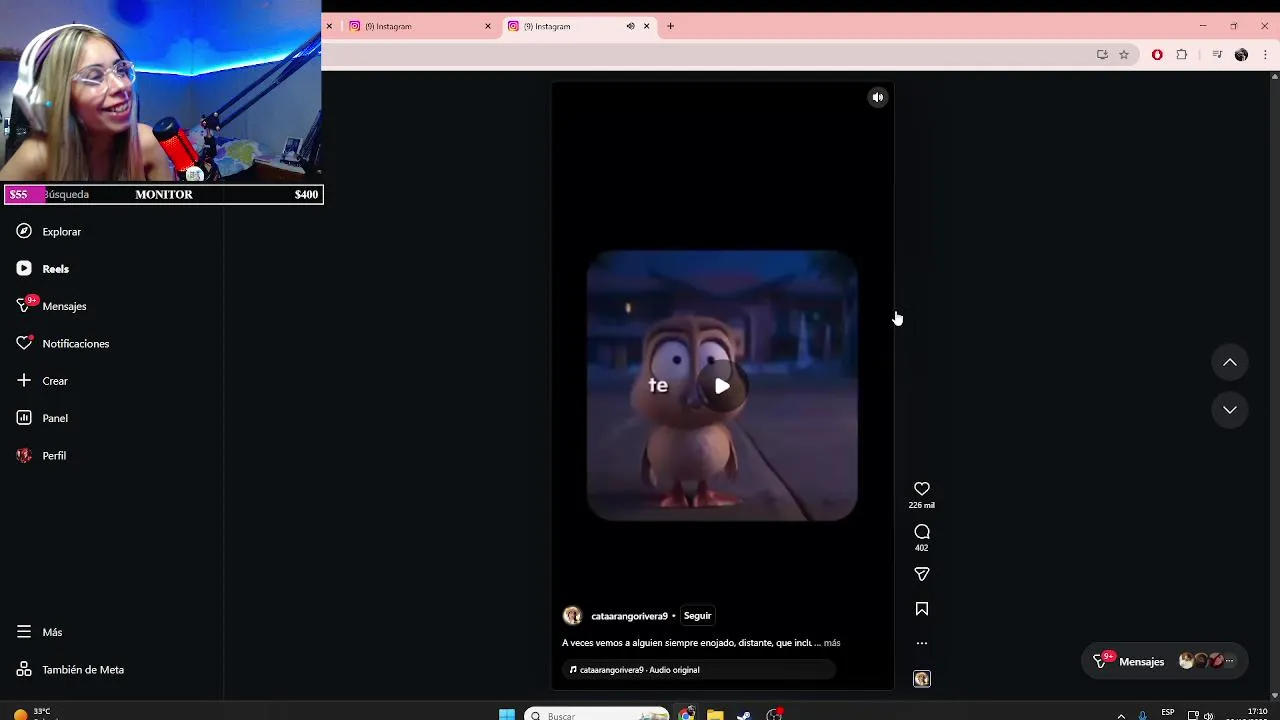Open the media control music icon
1280x720 pixels.
[1217, 55]
